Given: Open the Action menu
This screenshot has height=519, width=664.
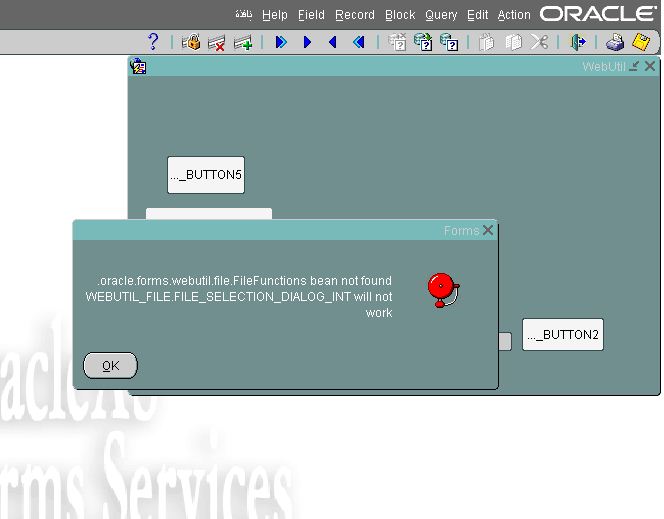Looking at the screenshot, I should click(x=514, y=15).
